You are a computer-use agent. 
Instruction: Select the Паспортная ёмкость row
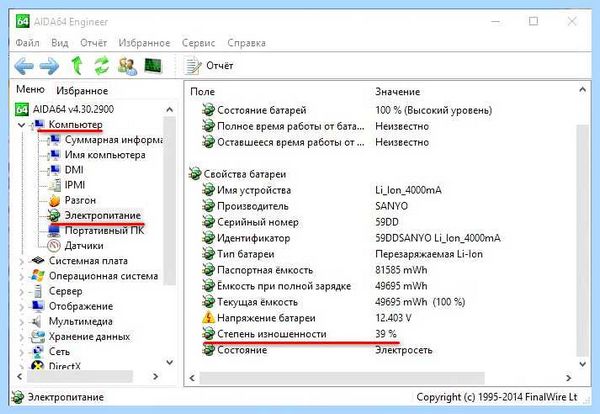tap(315, 270)
